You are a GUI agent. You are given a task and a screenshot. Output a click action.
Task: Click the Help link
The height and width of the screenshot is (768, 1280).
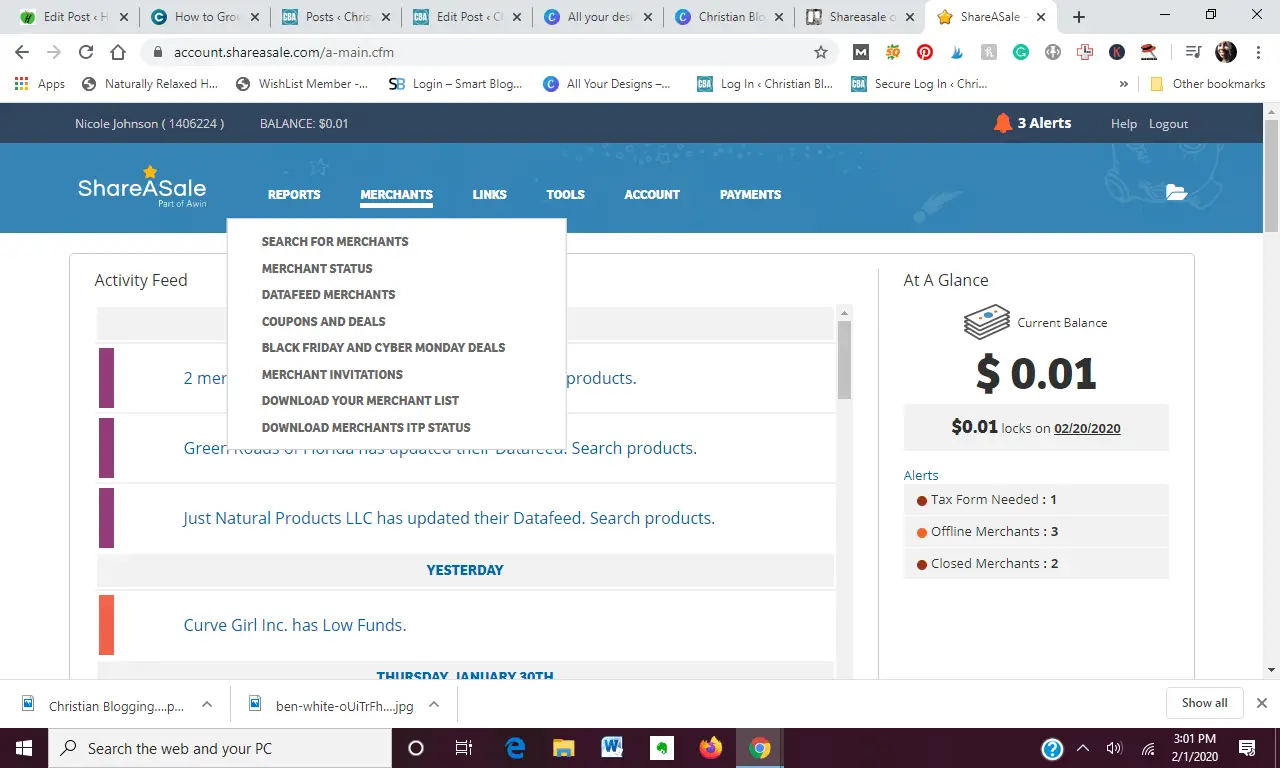point(1124,124)
